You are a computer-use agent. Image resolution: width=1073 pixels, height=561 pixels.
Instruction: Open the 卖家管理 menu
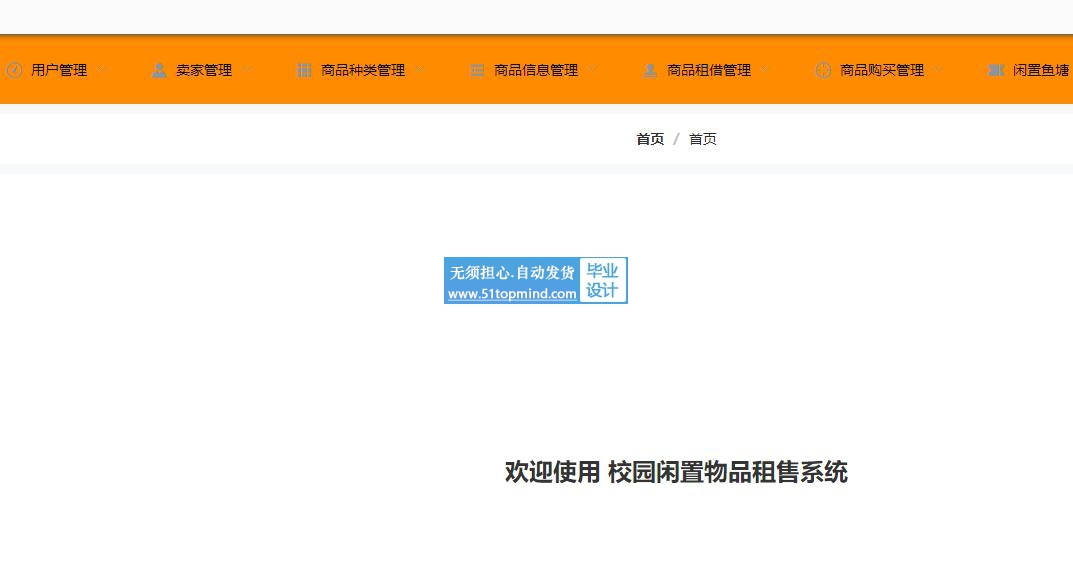[x=204, y=70]
